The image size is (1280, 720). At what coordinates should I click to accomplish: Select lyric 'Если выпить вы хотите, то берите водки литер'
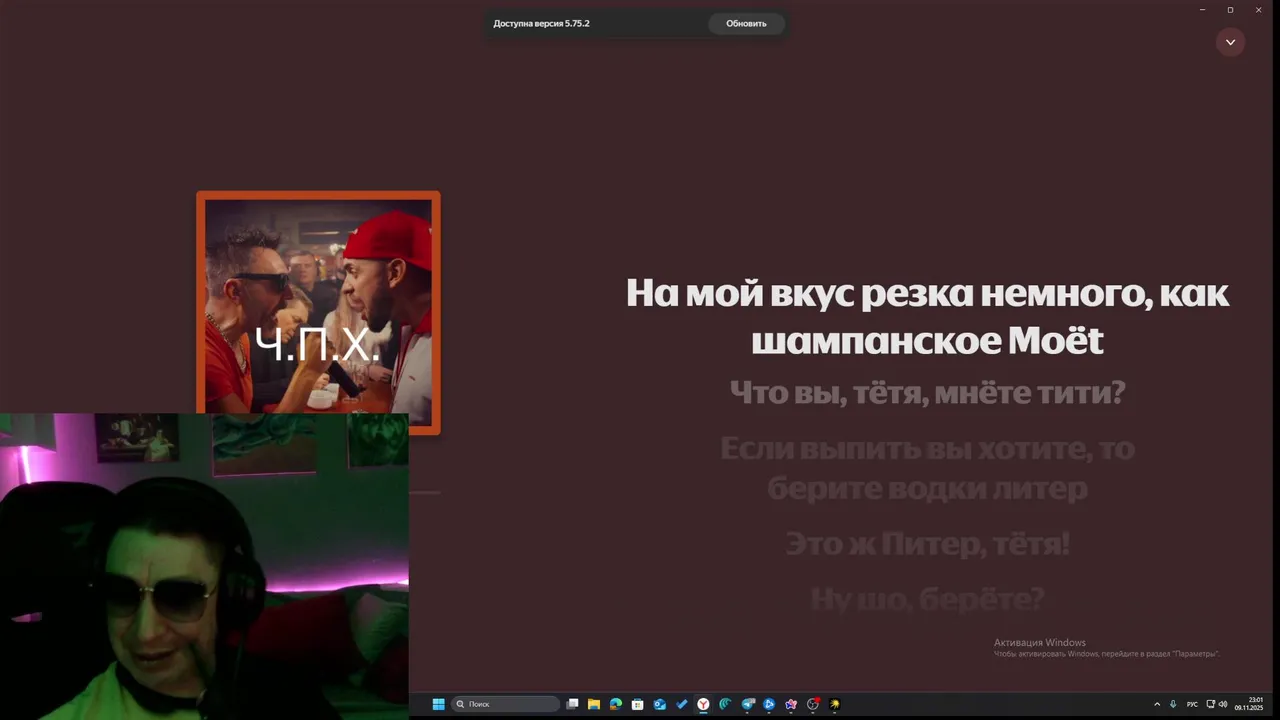tap(927, 469)
